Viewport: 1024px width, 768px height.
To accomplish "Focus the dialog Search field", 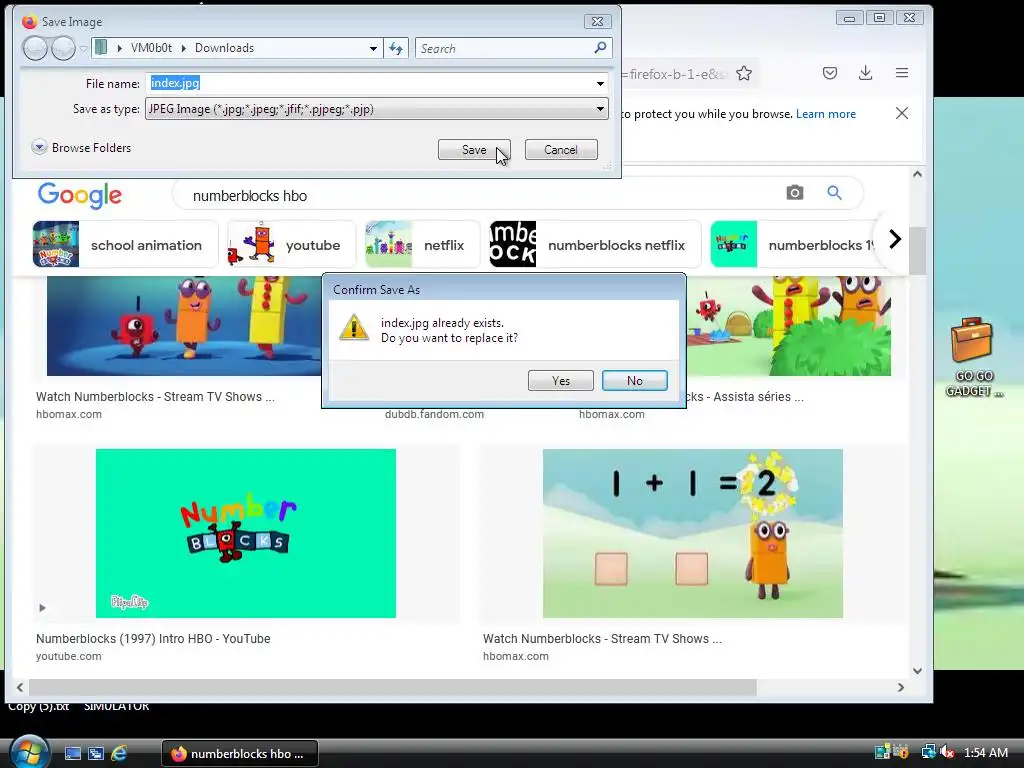I will click(503, 48).
